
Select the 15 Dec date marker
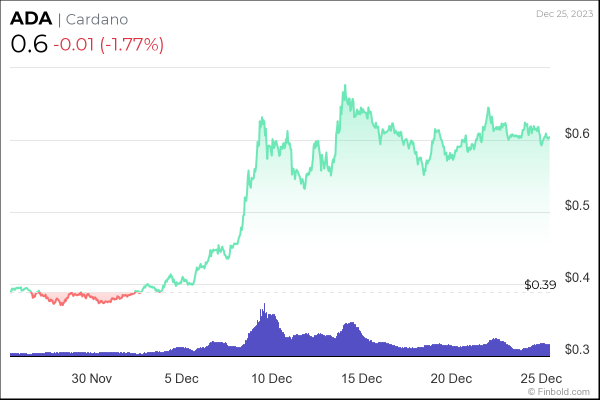(362, 379)
